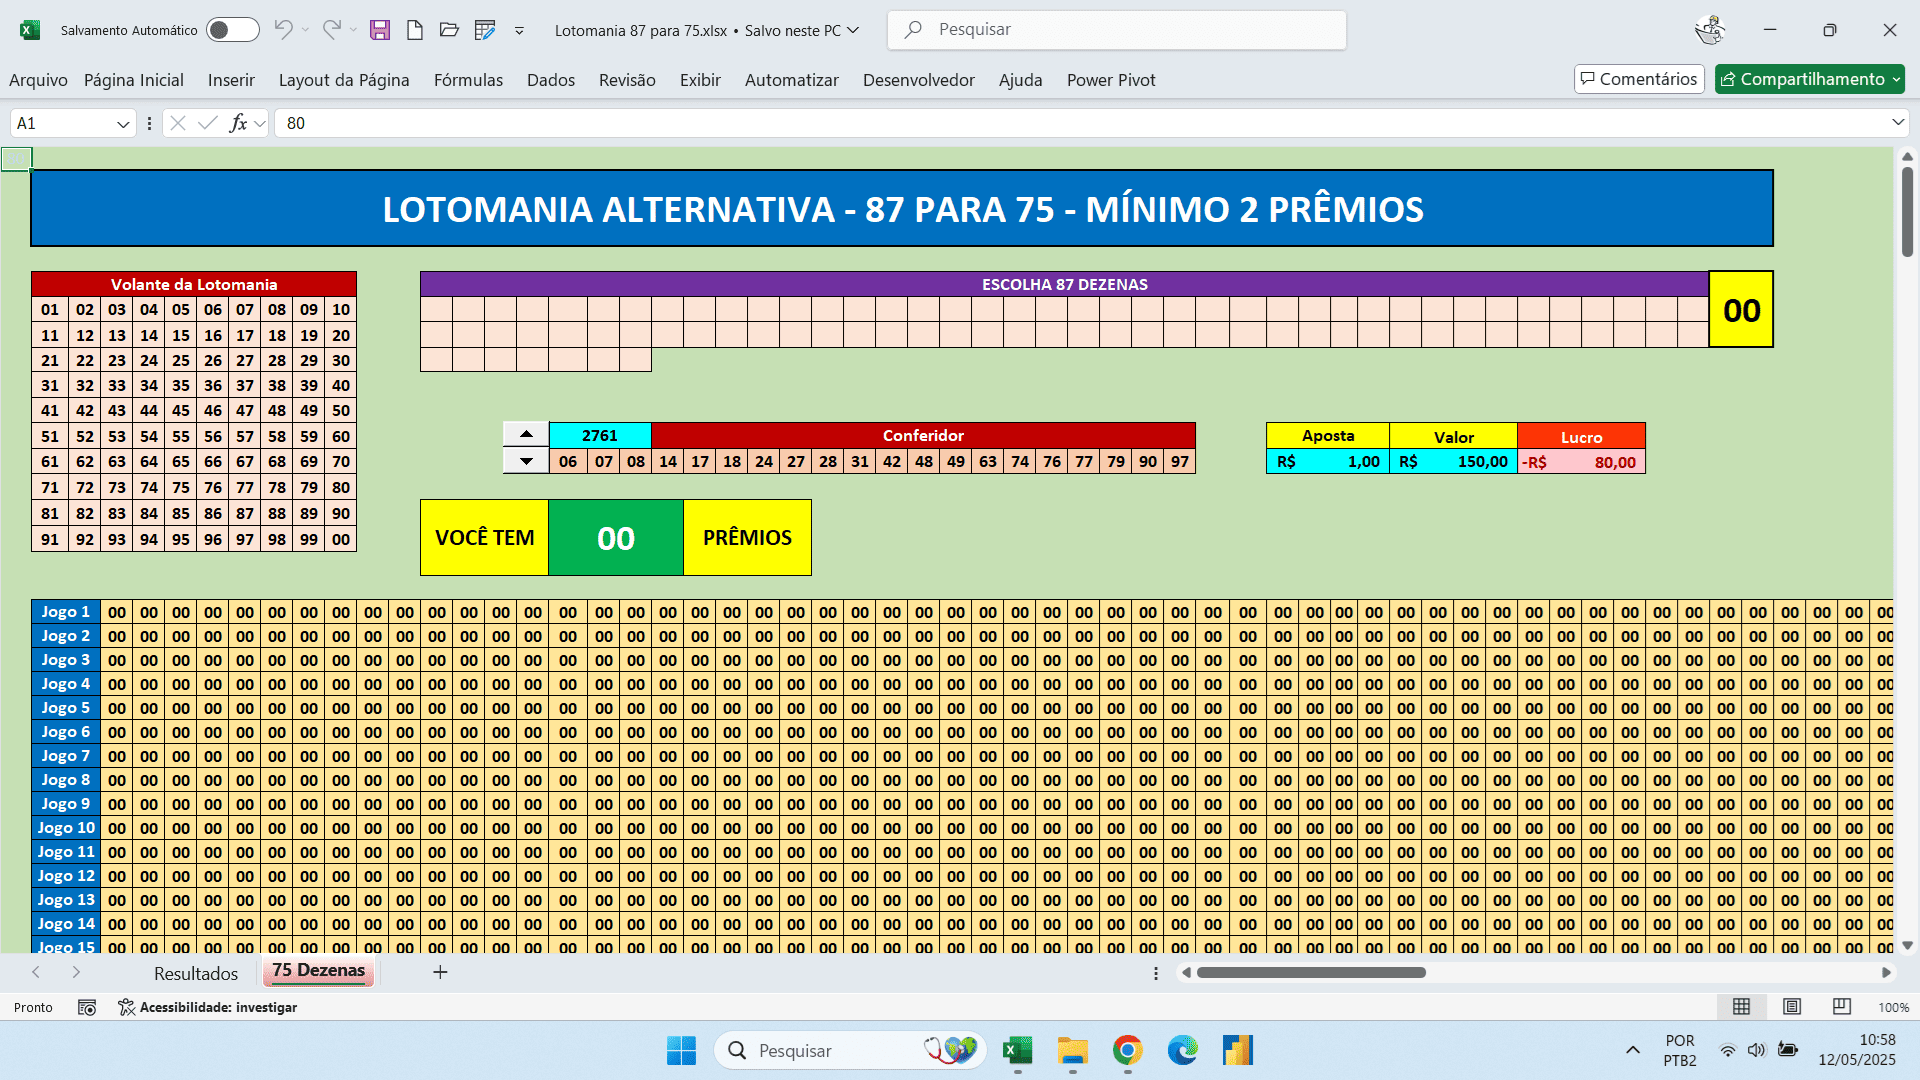Switch to Resultados sheet tab

click(196, 973)
